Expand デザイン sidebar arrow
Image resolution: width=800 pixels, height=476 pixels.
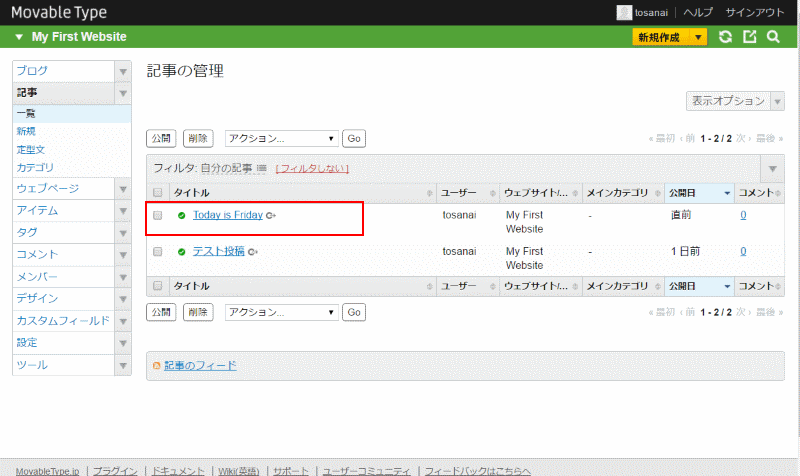click(123, 299)
